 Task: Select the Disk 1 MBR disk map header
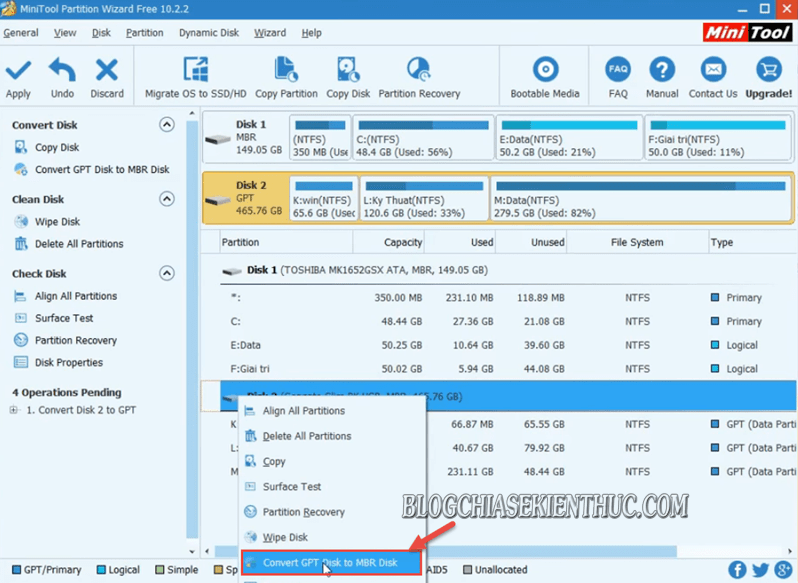coord(246,138)
